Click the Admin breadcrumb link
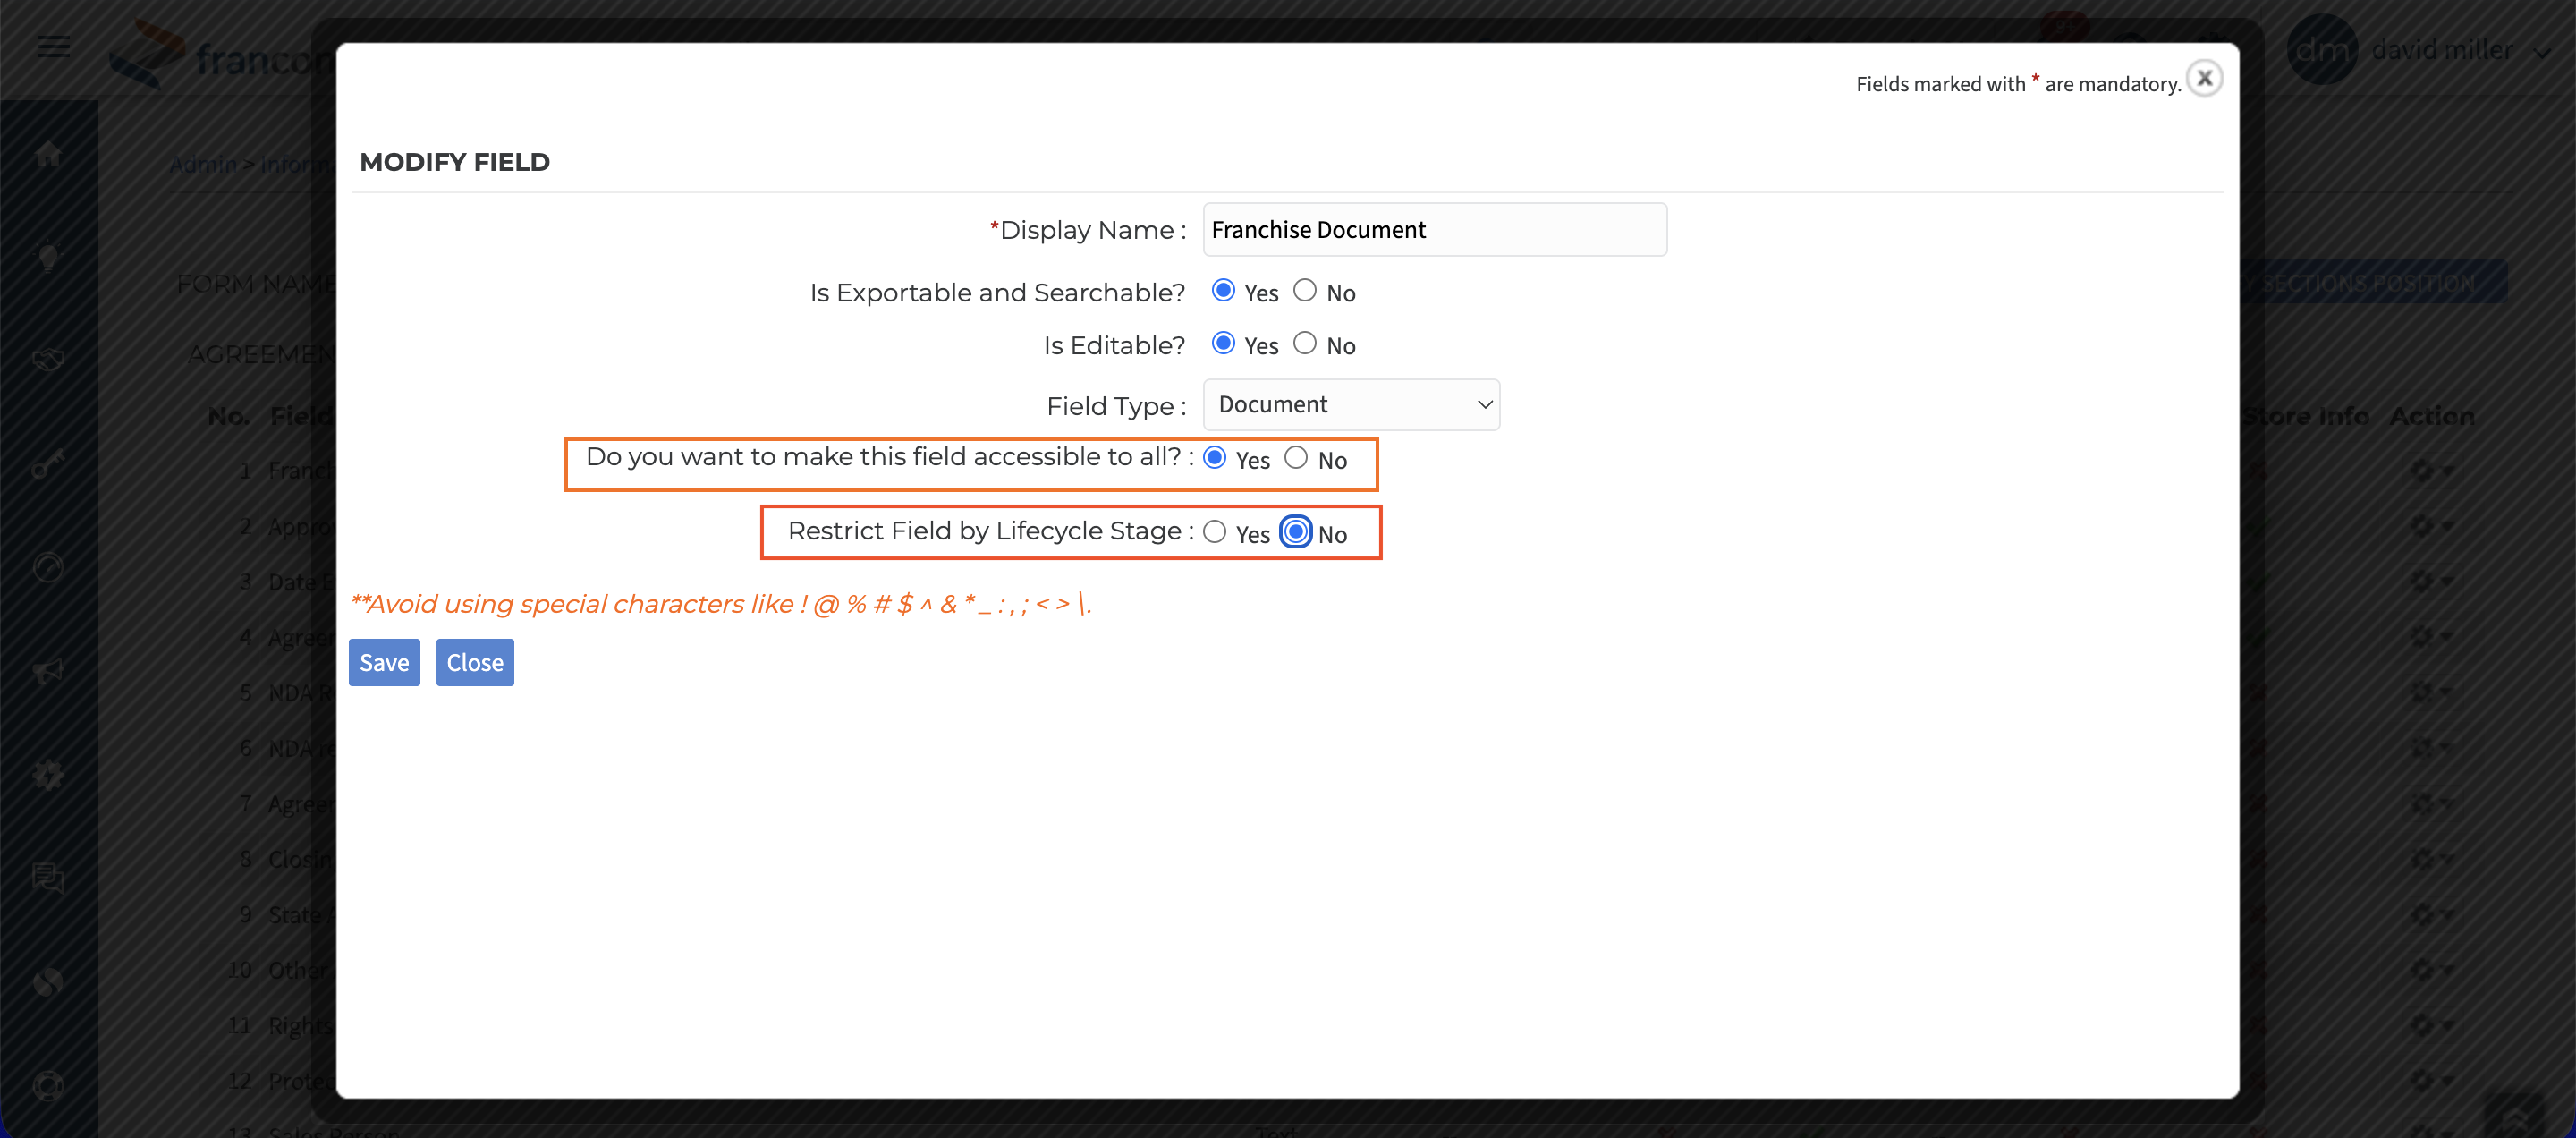This screenshot has height=1138, width=2576. (203, 165)
